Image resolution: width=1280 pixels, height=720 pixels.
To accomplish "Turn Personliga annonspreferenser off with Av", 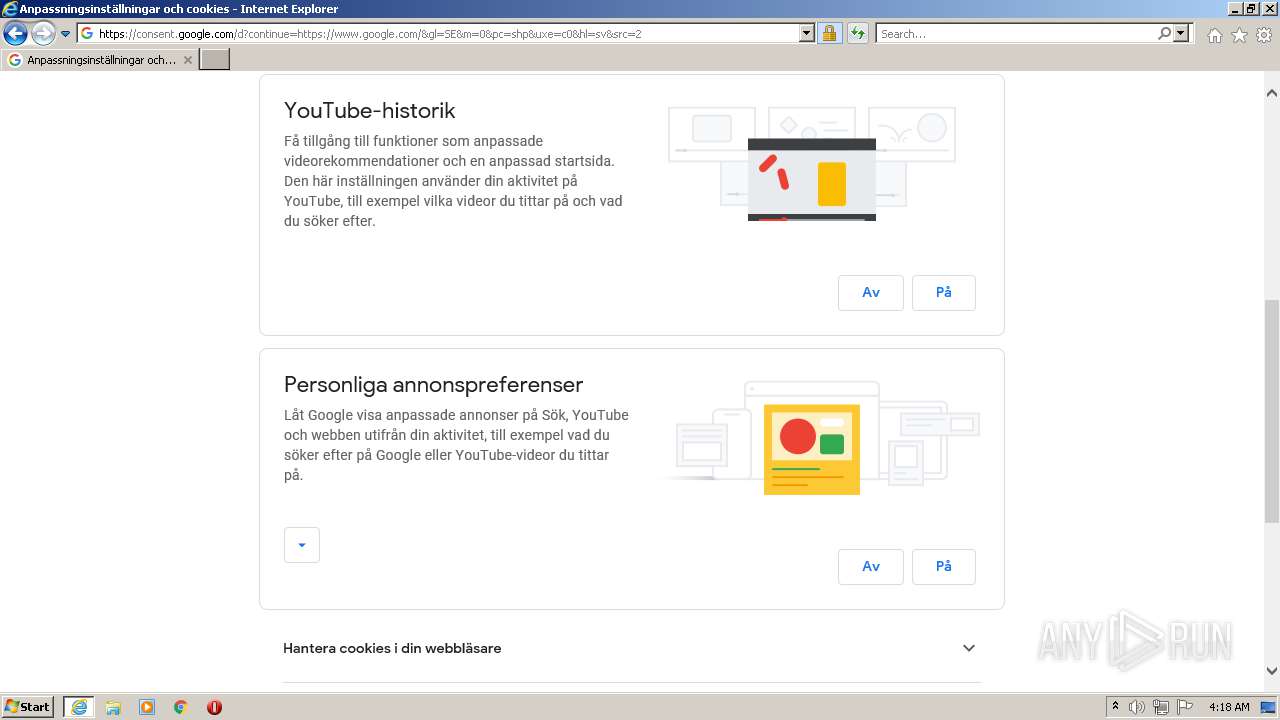I will click(871, 567).
